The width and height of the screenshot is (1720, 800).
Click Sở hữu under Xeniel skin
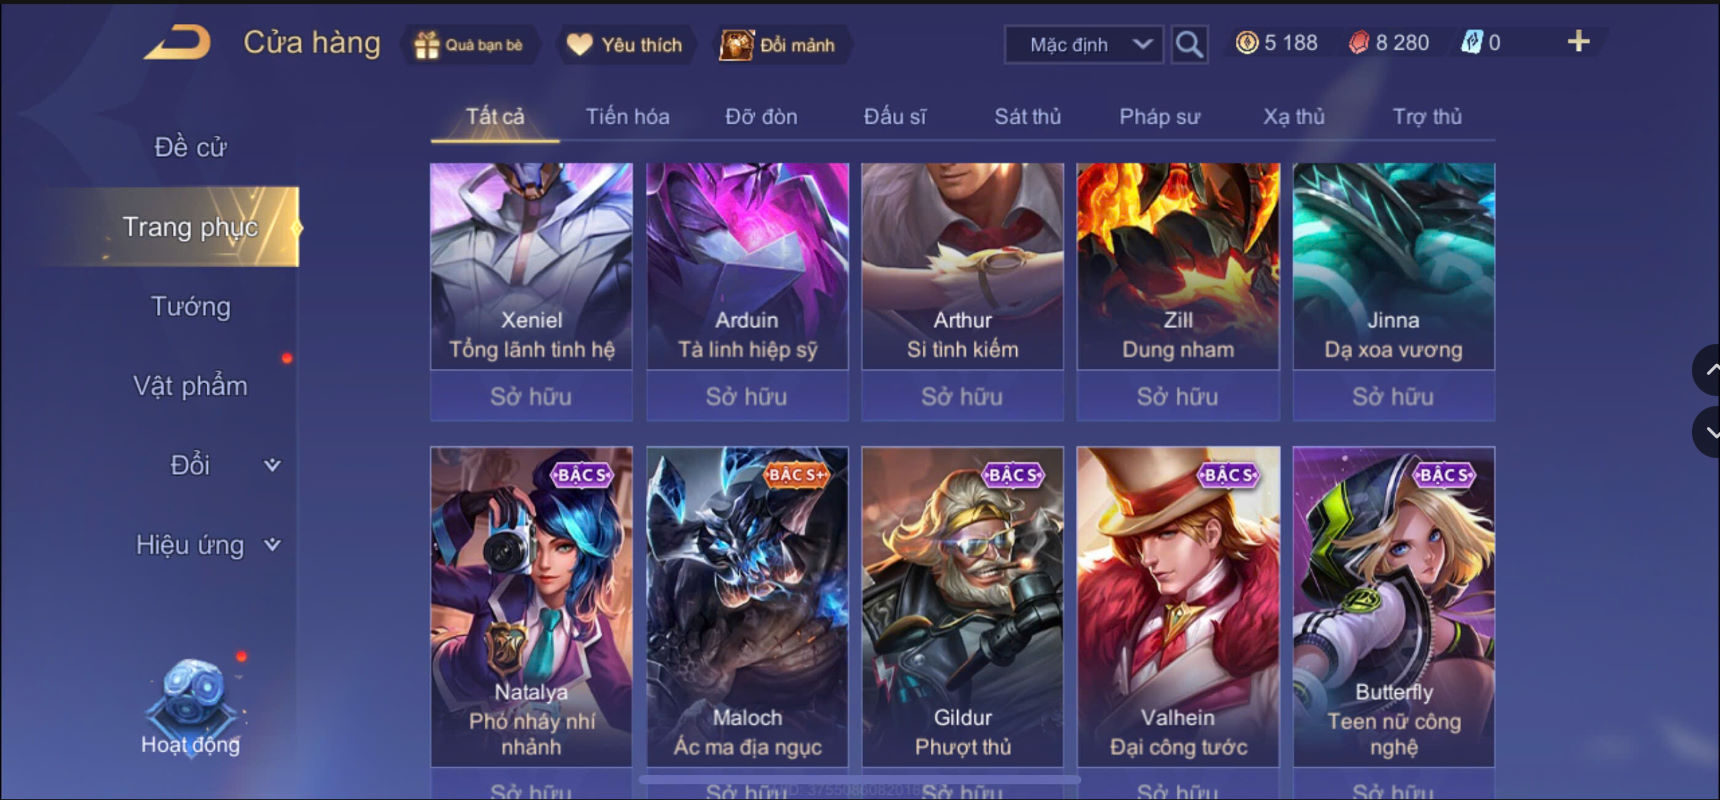pyautogui.click(x=531, y=396)
